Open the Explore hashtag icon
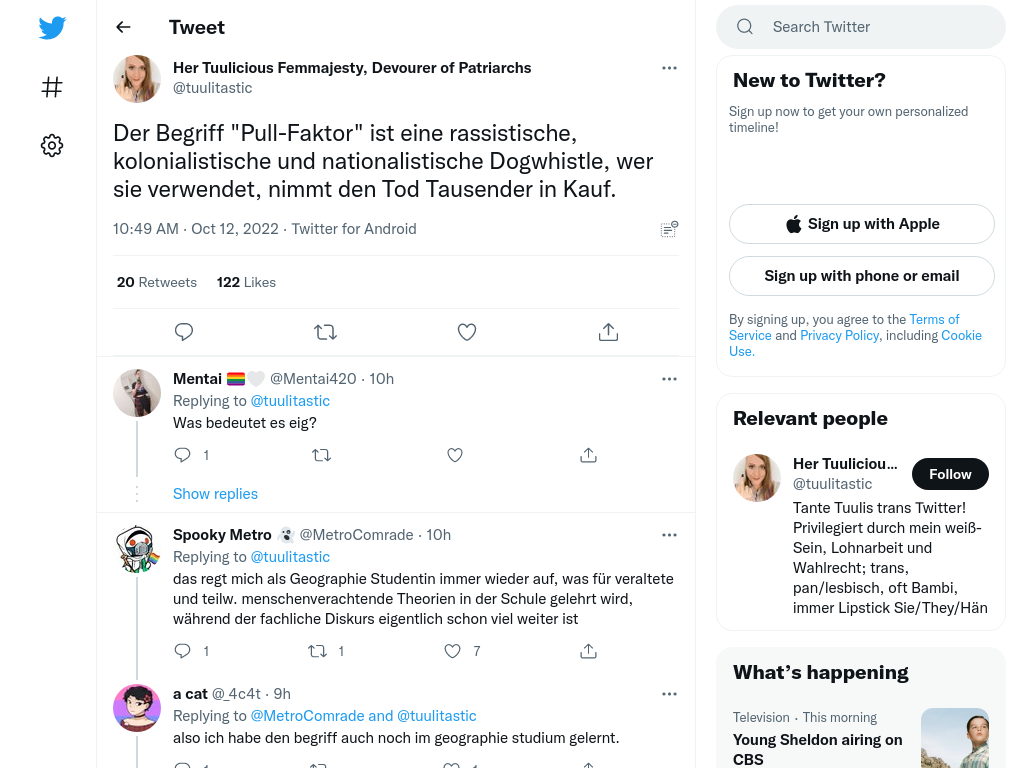This screenshot has height=768, width=1024. (x=52, y=87)
